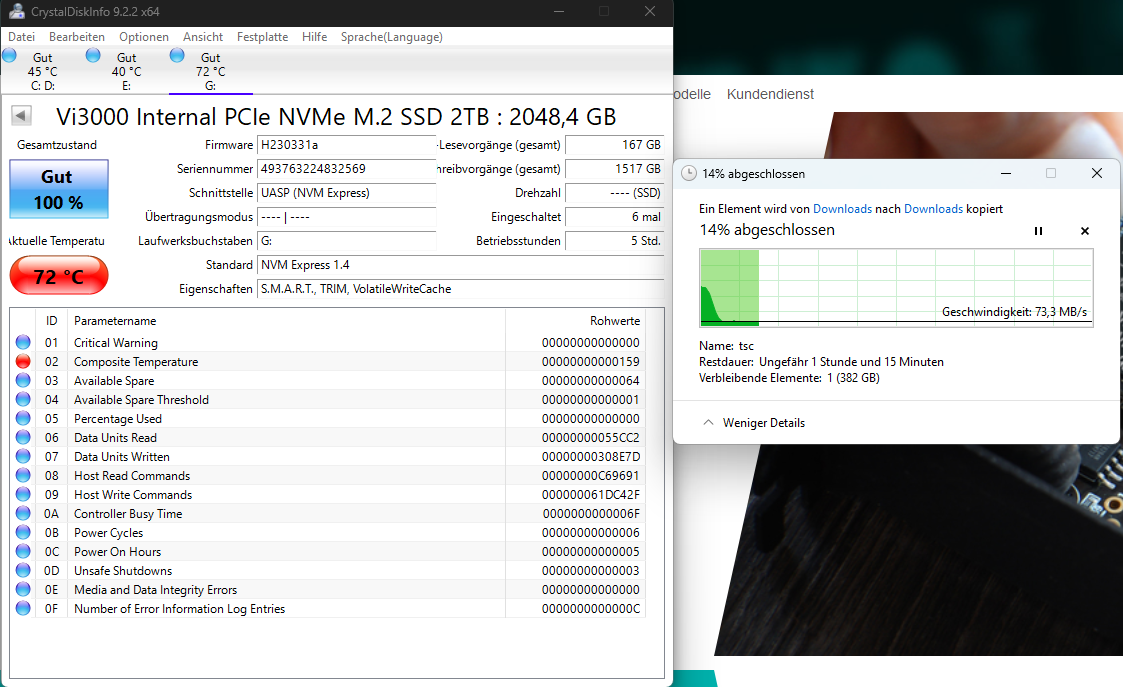Select the Unsafe Shutdowns parameter name

coord(123,570)
